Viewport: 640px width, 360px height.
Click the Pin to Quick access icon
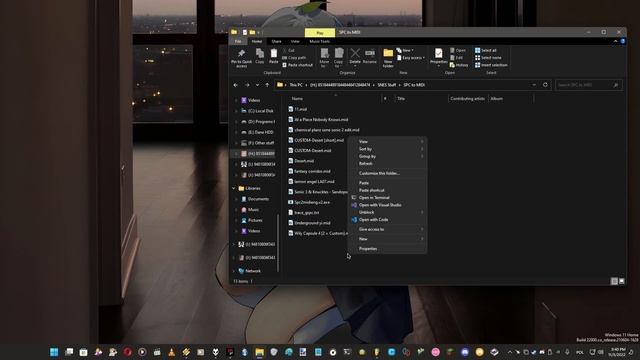(x=241, y=54)
